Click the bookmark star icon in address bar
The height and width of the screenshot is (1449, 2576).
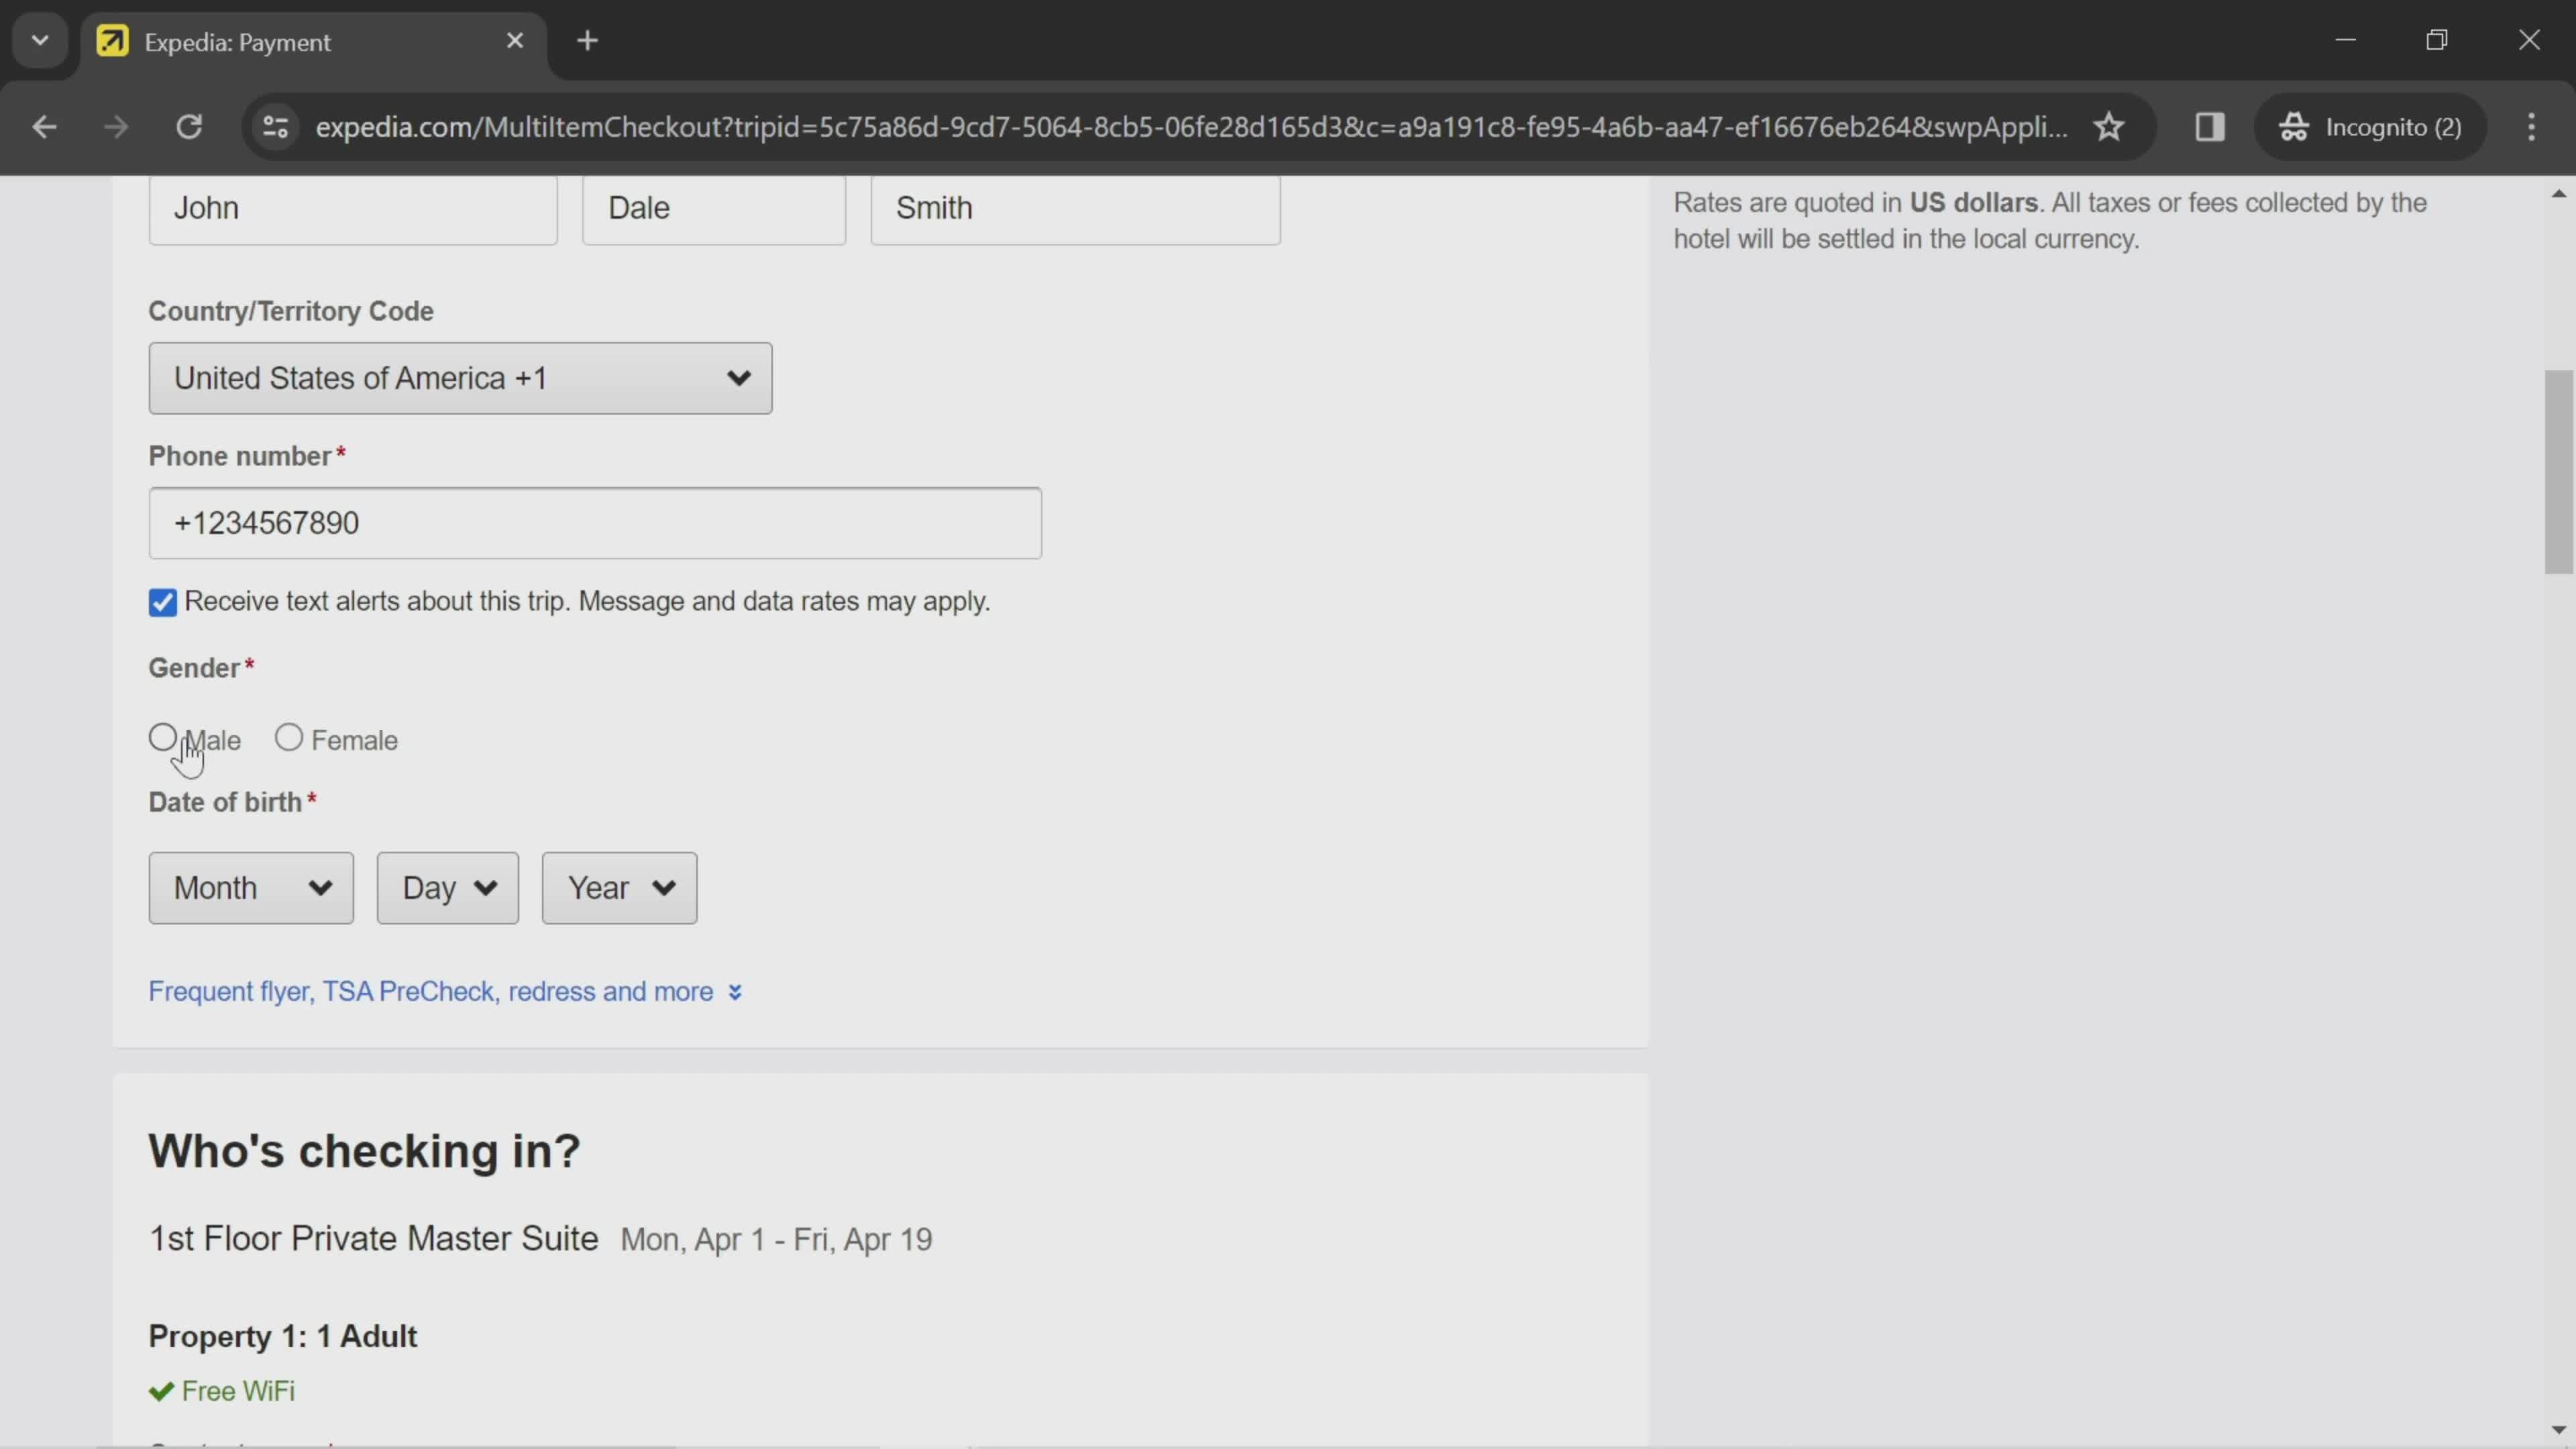click(x=2109, y=124)
